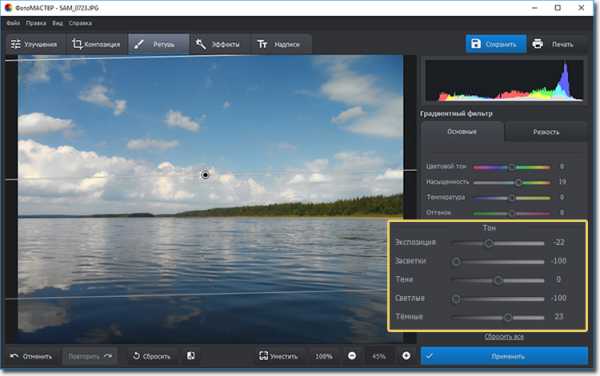Click the printer Печать icon
The height and width of the screenshot is (376, 600).
(x=537, y=44)
